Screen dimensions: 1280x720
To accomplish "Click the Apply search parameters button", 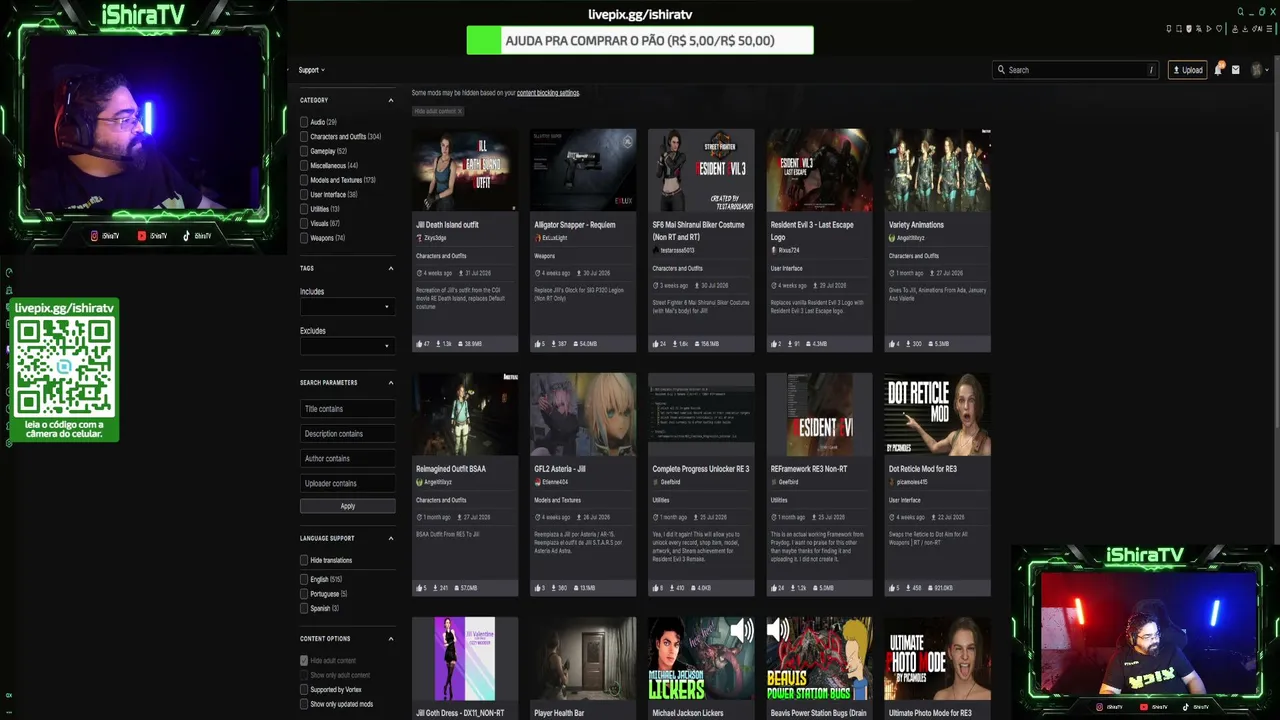I will pos(347,506).
